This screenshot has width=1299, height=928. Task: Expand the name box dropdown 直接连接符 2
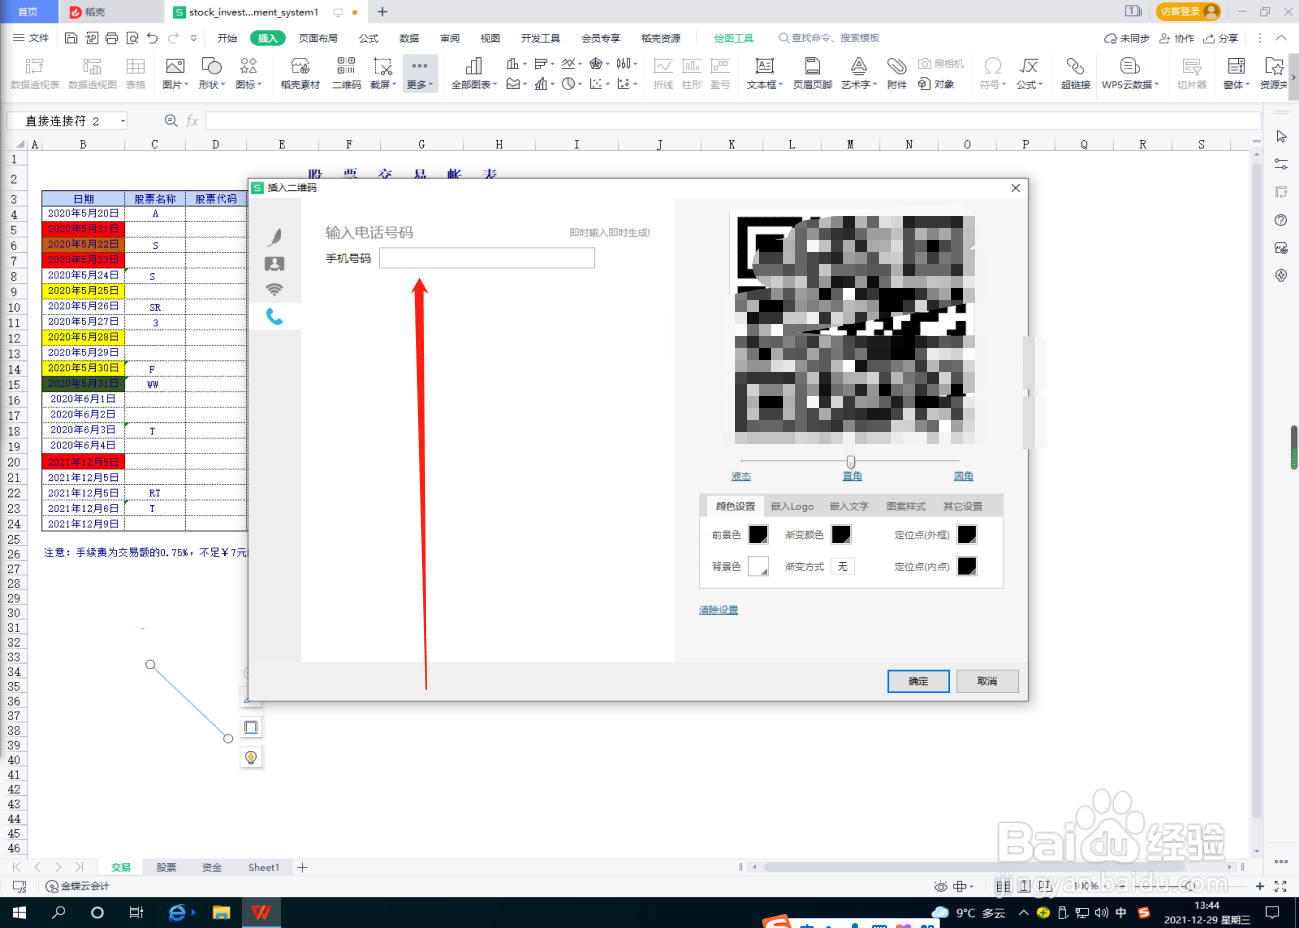coord(123,121)
